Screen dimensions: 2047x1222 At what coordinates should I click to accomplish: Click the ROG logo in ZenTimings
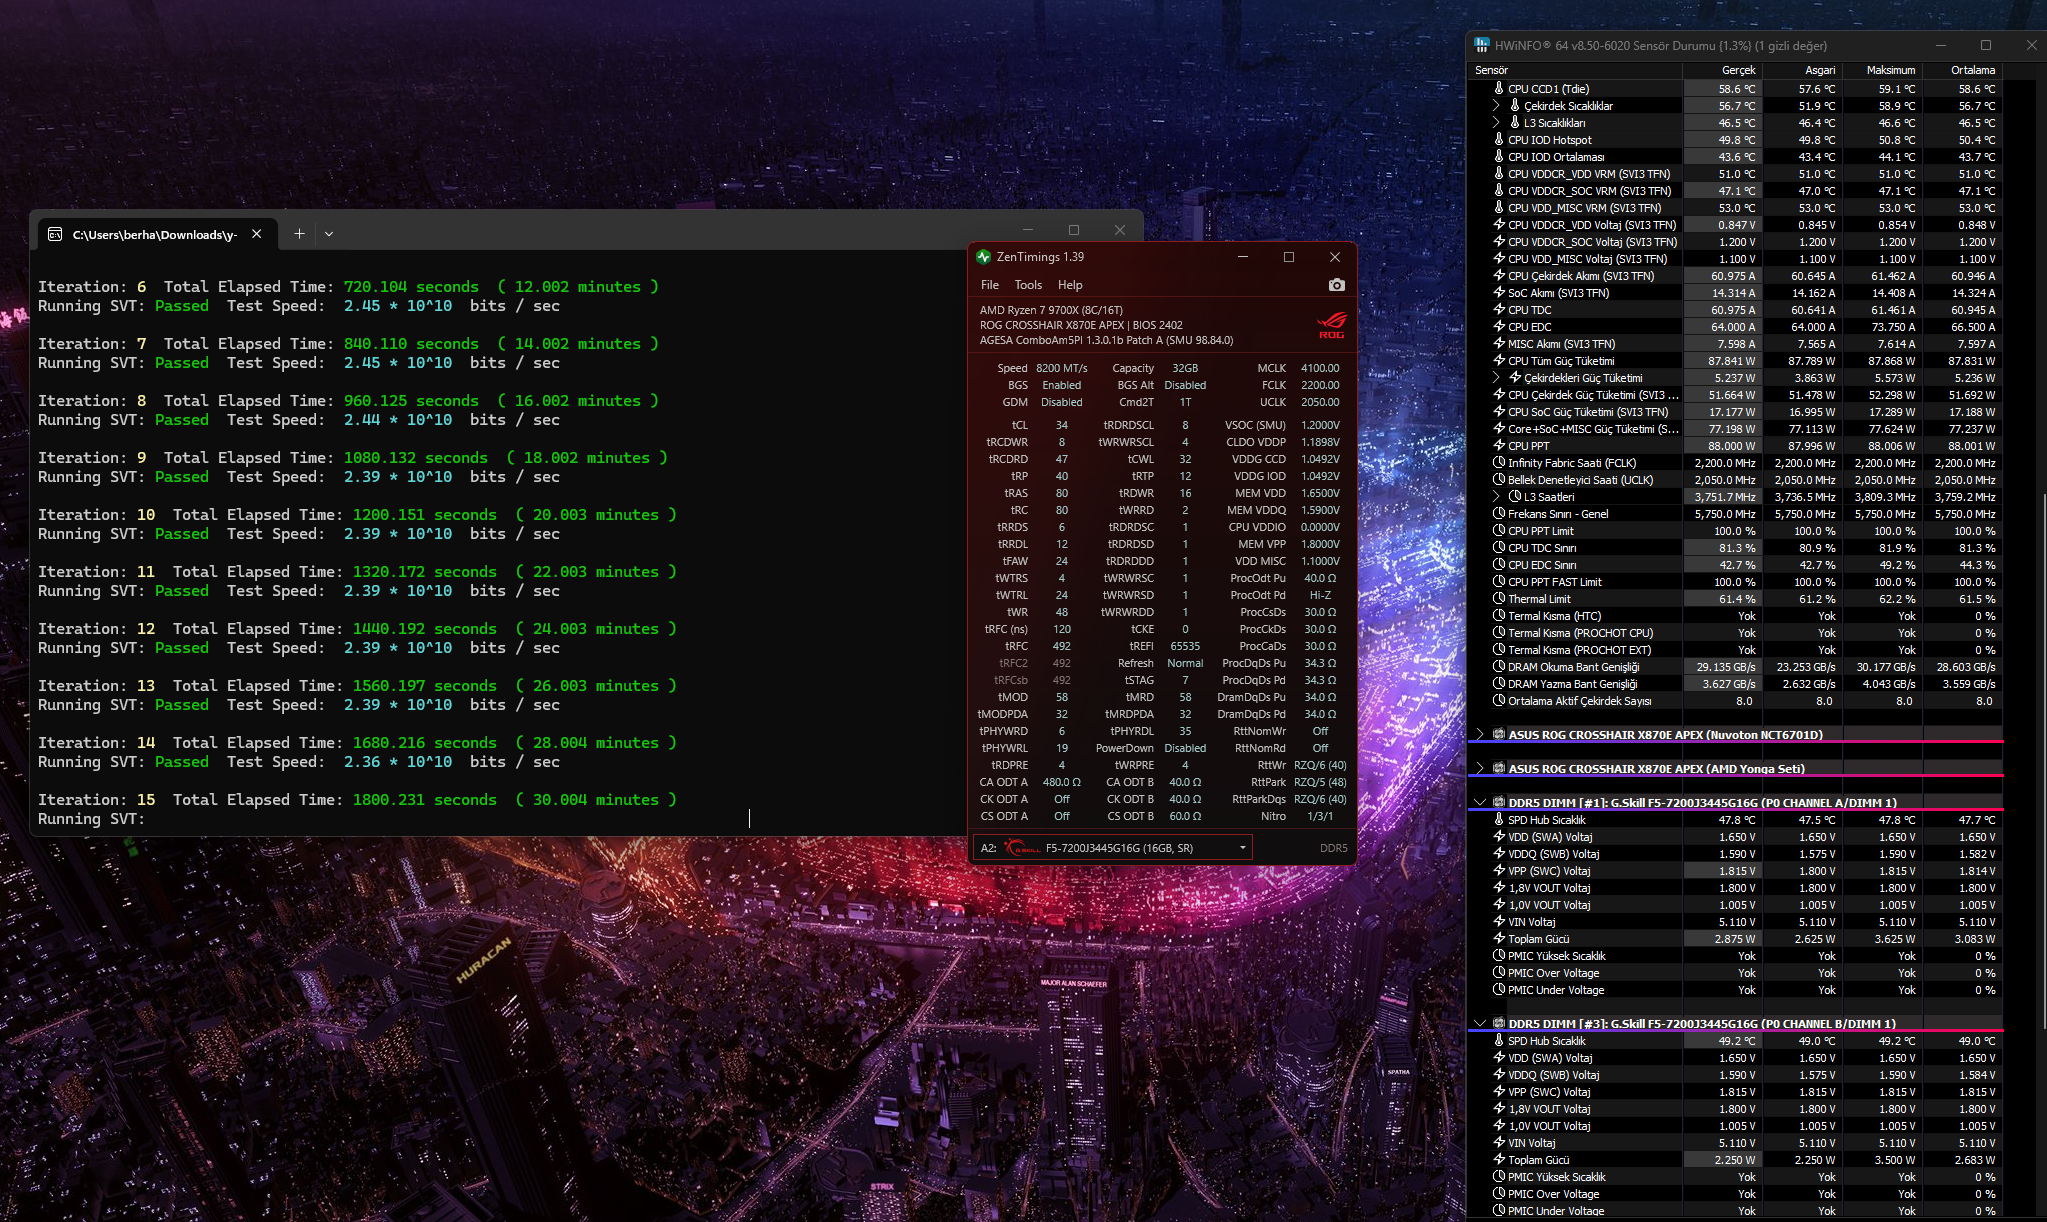(x=1331, y=325)
